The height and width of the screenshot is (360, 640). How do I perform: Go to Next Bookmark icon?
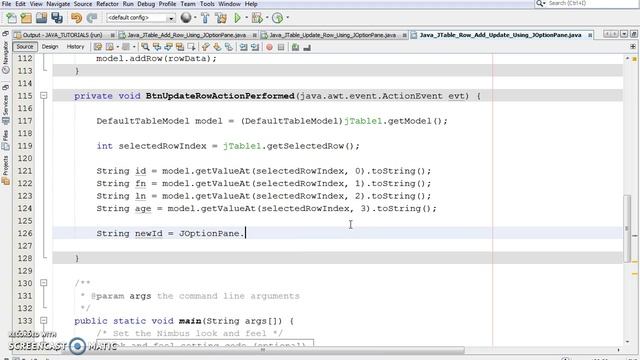tap(217, 47)
